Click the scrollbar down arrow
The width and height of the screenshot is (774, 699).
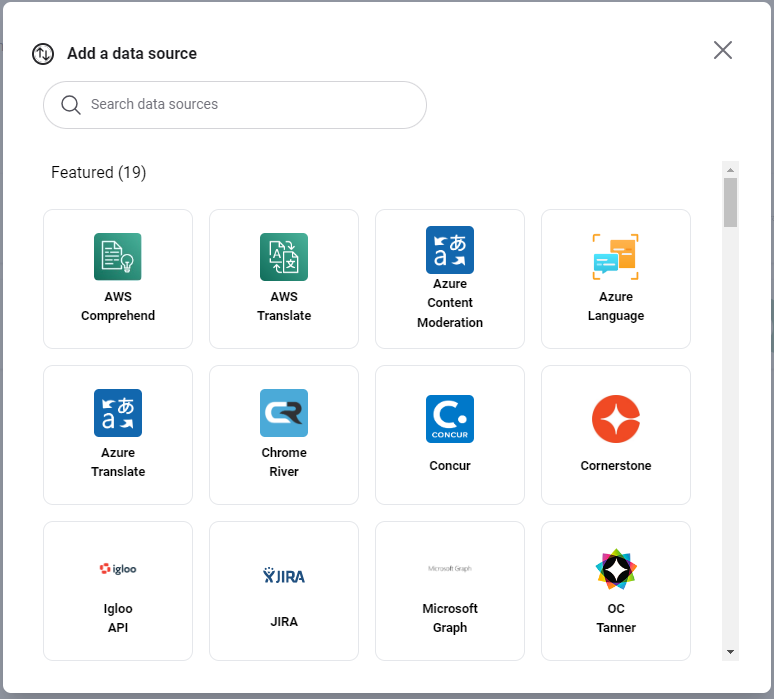pos(730,652)
